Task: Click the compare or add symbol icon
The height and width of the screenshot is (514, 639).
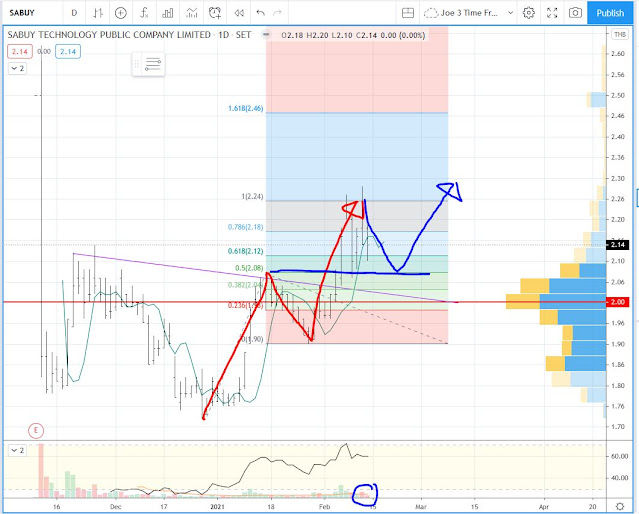Action: click(121, 13)
